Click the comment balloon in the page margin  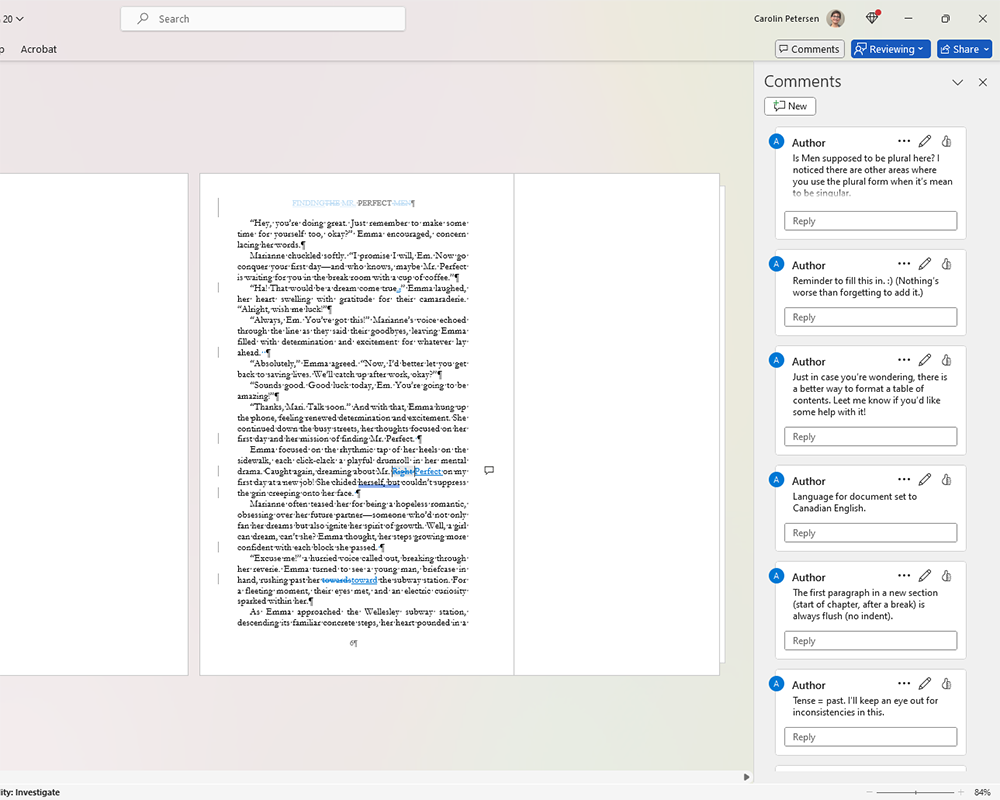(489, 470)
